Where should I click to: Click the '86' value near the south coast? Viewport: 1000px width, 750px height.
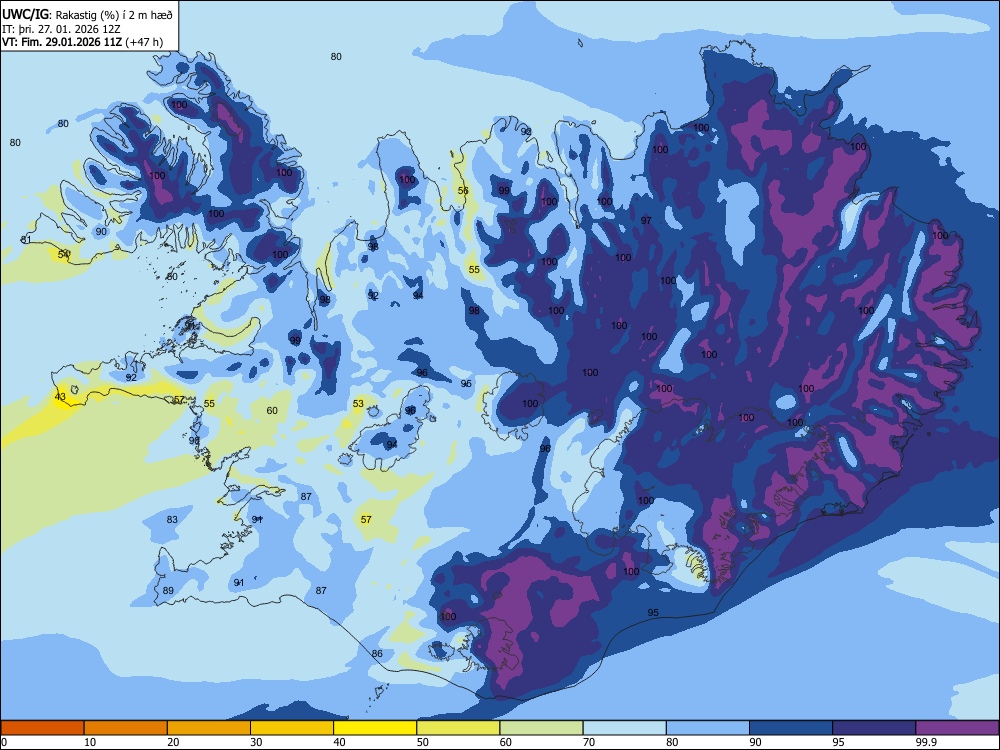coord(377,653)
